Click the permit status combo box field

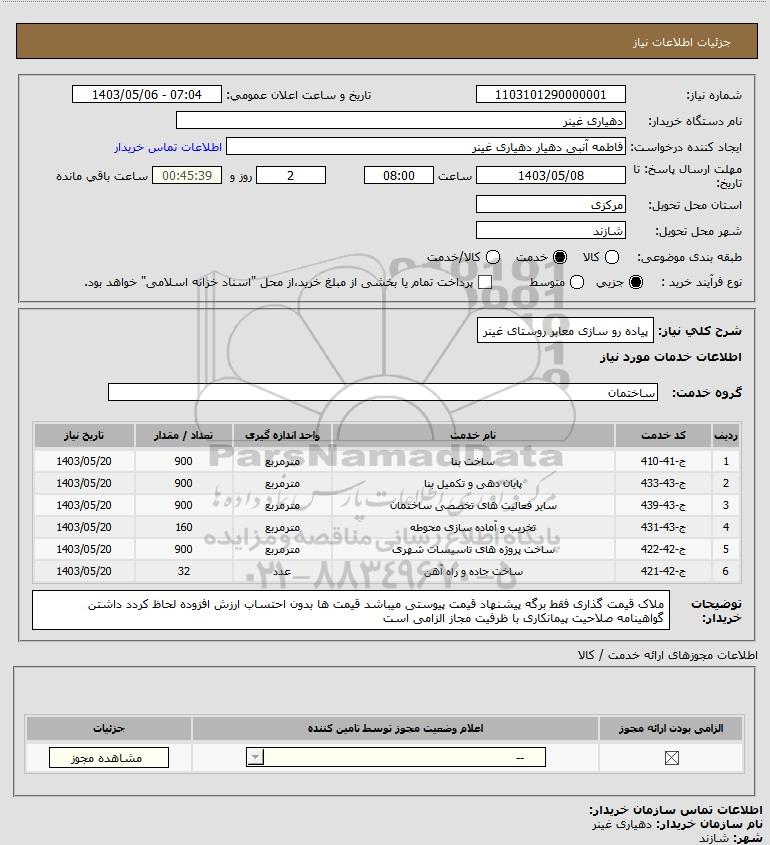(396, 758)
